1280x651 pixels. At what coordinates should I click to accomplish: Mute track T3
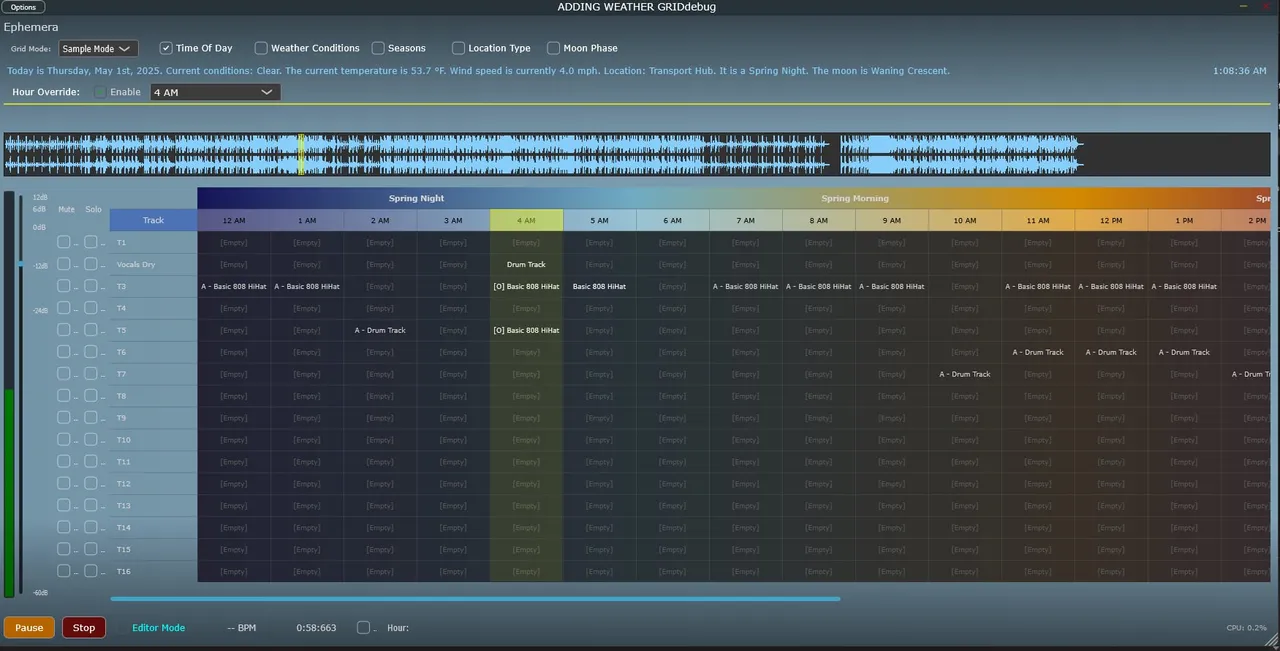(64, 286)
